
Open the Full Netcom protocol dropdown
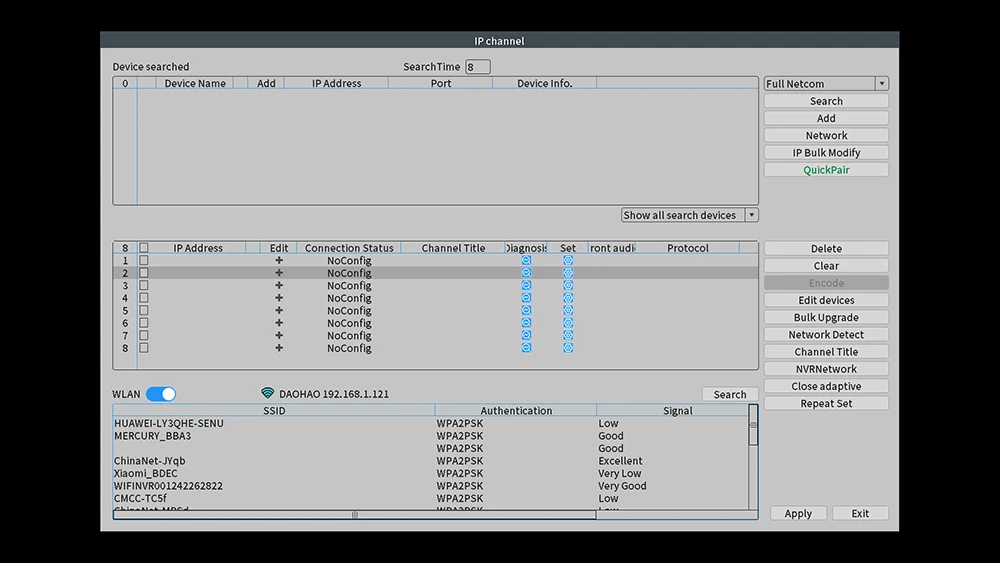tap(826, 84)
